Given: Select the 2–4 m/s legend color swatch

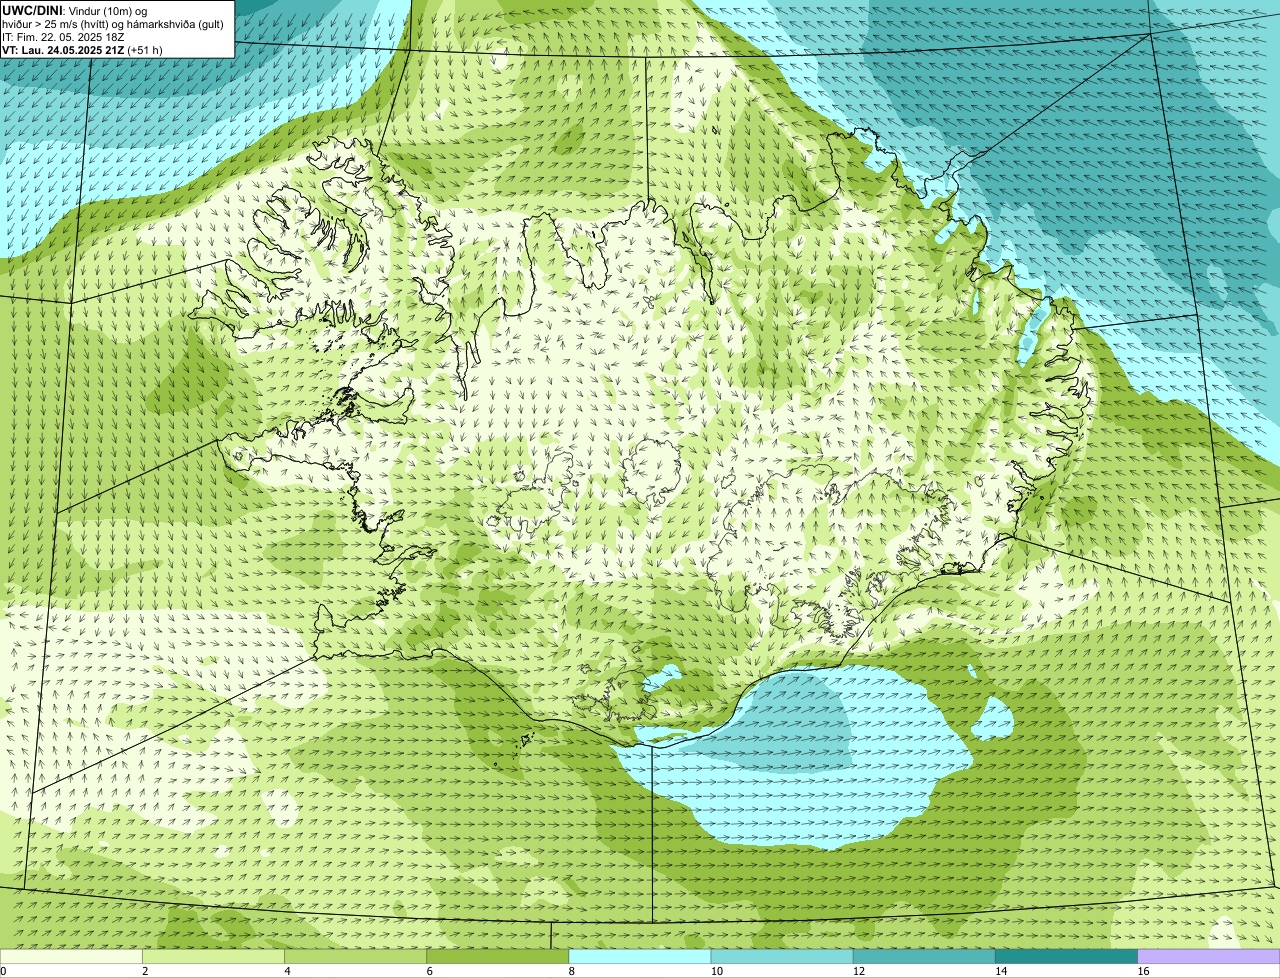Looking at the screenshot, I should tap(213, 956).
